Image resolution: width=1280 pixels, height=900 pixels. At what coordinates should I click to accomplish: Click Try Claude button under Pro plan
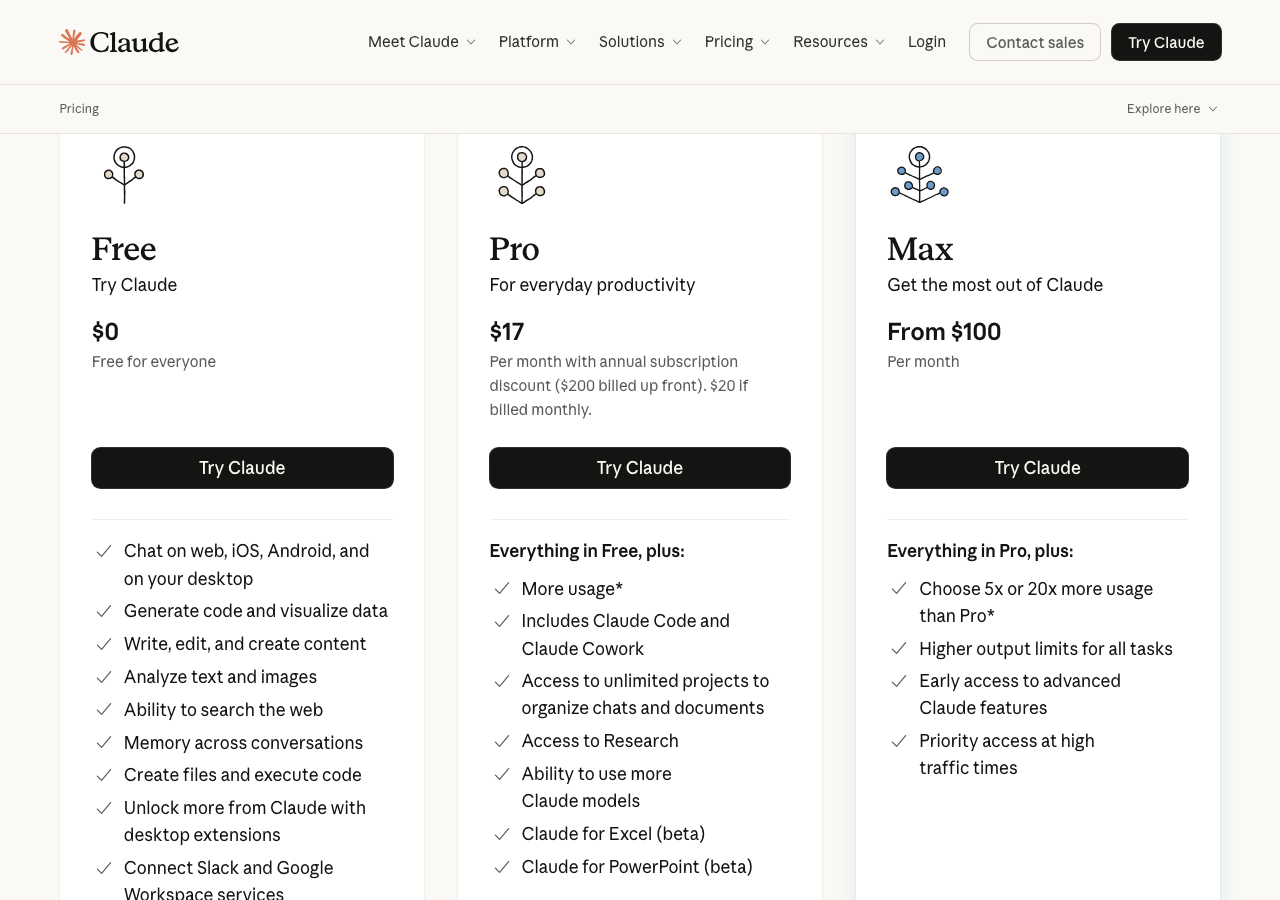(640, 468)
